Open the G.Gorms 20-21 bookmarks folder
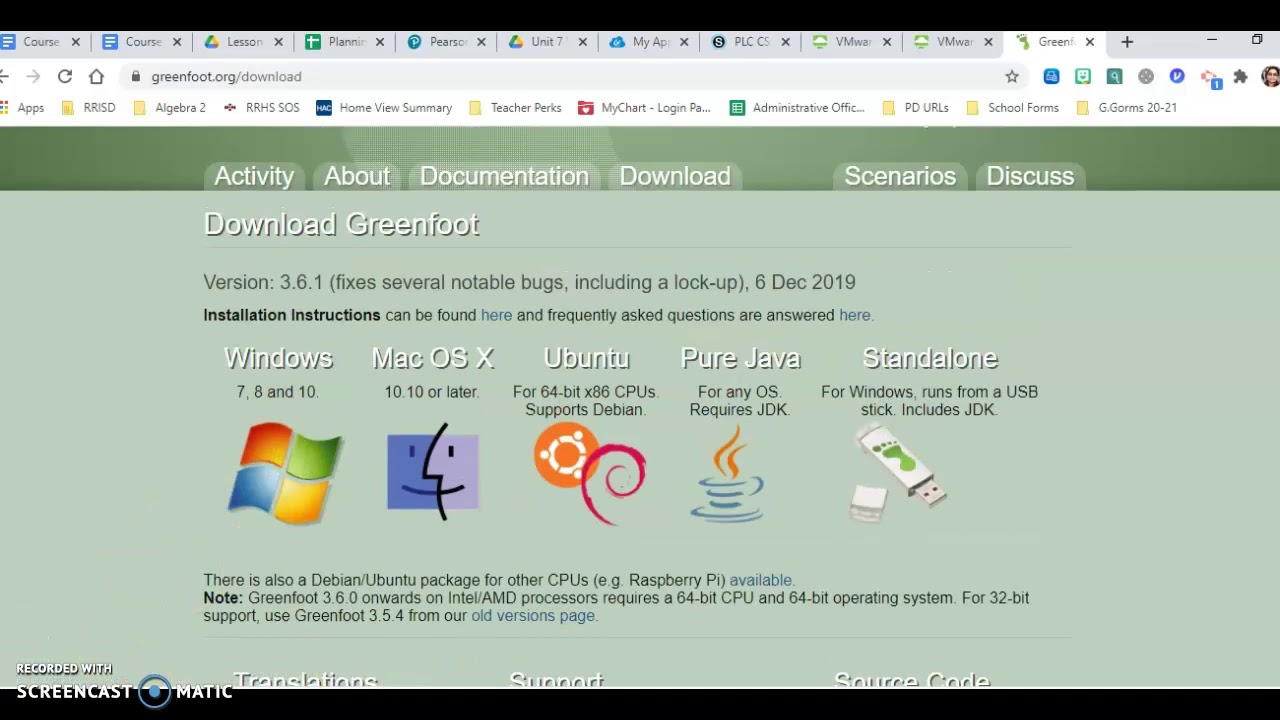The height and width of the screenshot is (720, 1280). tap(1126, 107)
